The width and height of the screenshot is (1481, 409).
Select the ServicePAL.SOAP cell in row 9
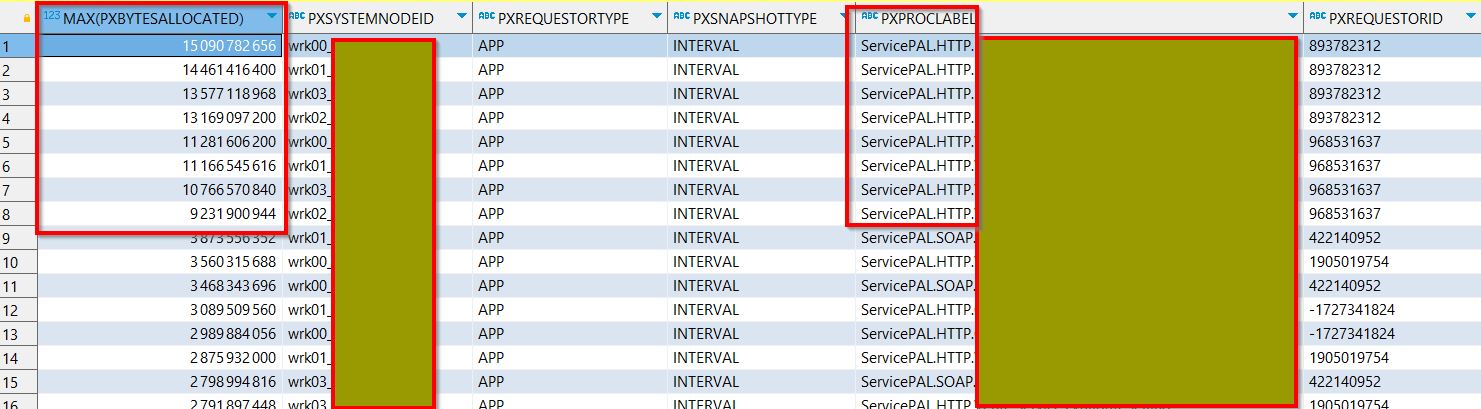pos(915,238)
